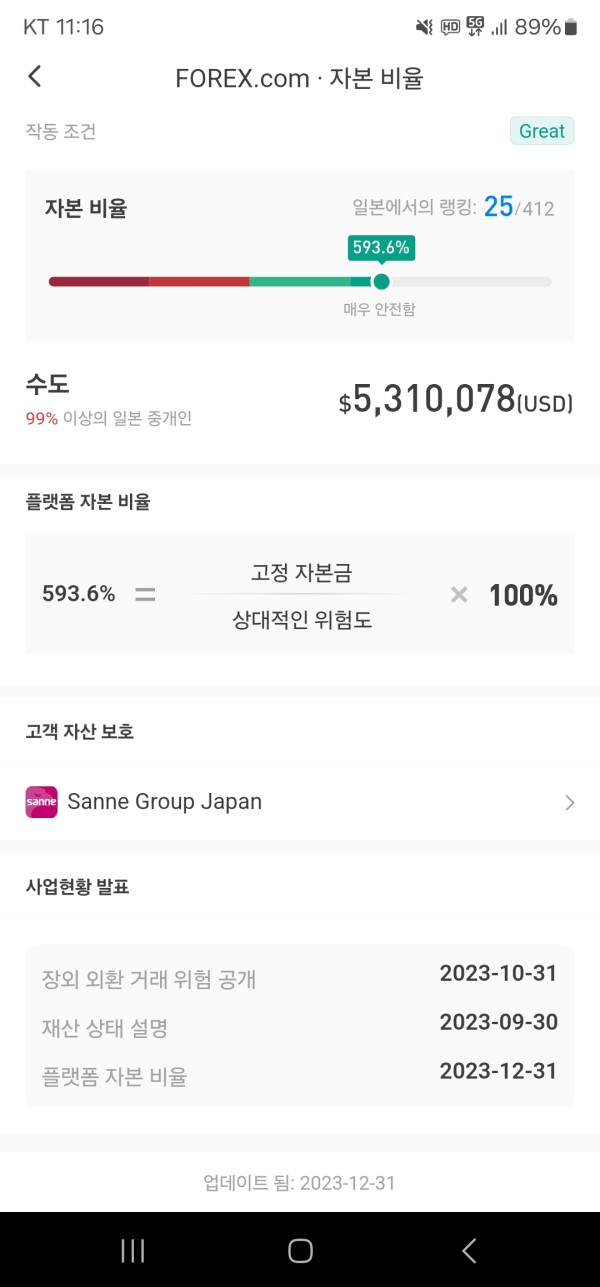Screen dimensions: 600x1287
Task: Tap the Great rating badge
Action: [542, 131]
